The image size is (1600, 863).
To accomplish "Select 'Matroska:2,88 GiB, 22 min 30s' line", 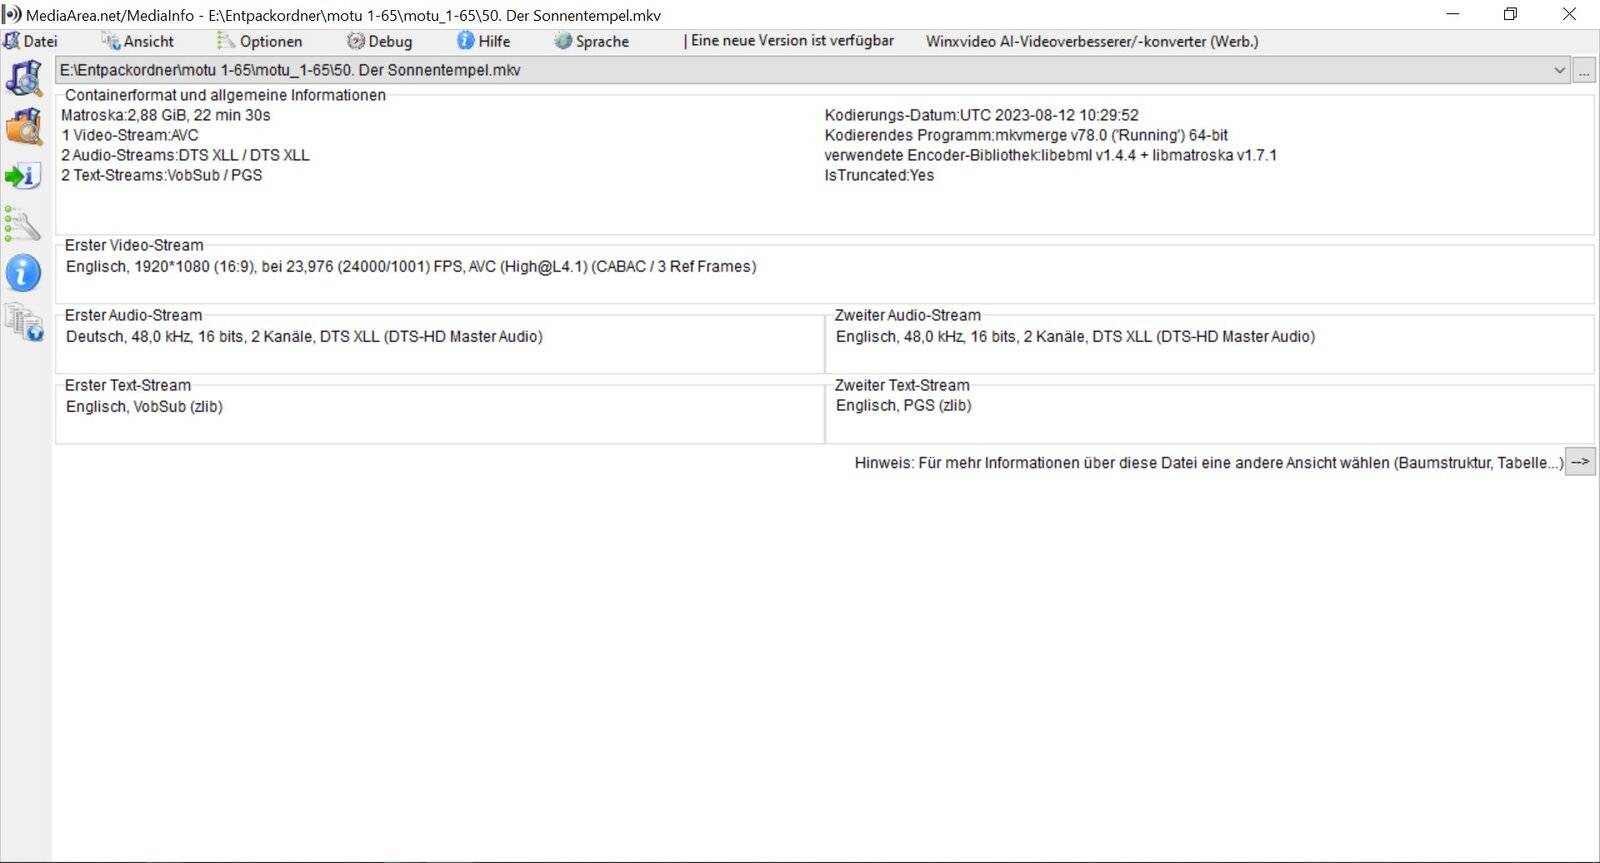I will click(x=166, y=115).
